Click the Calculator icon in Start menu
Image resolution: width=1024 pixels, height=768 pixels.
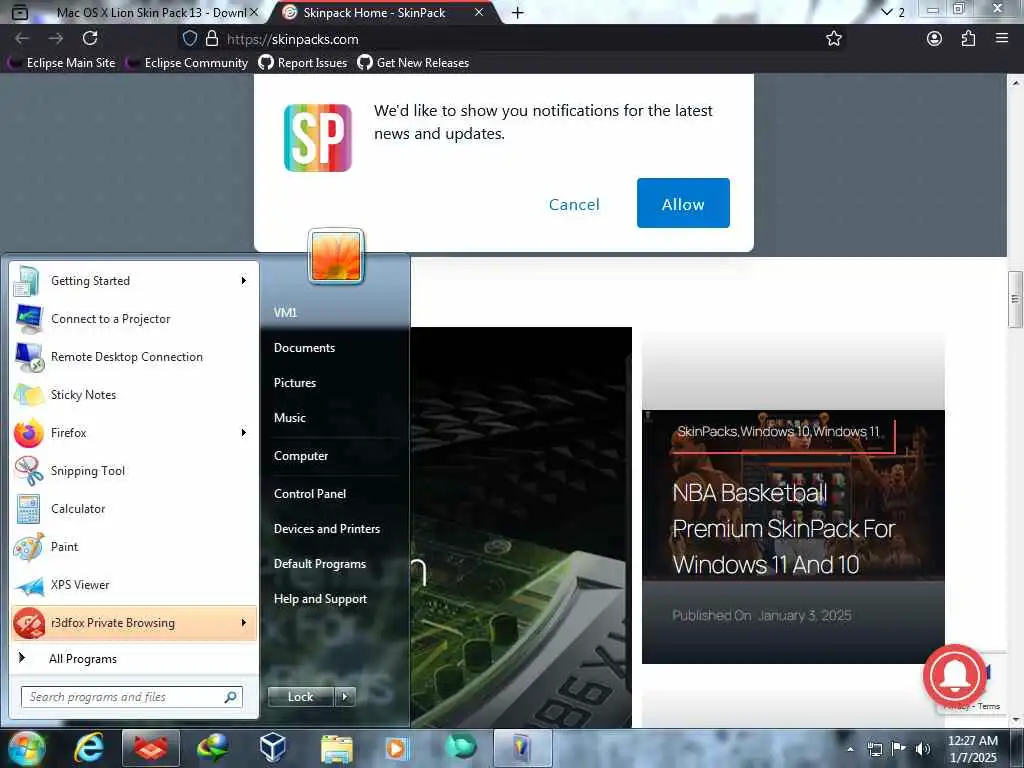(28, 509)
